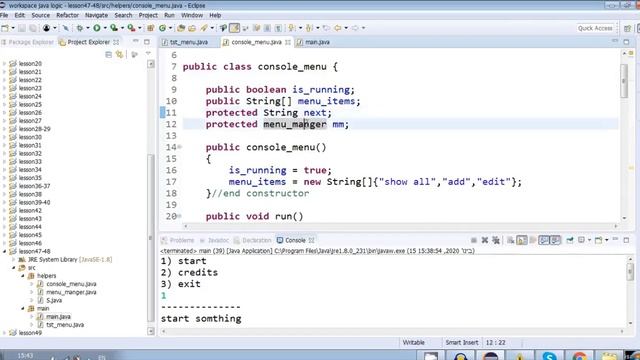This screenshot has height=360, width=640.
Task: Maximize the Project Explorer panel
Action: click(147, 42)
